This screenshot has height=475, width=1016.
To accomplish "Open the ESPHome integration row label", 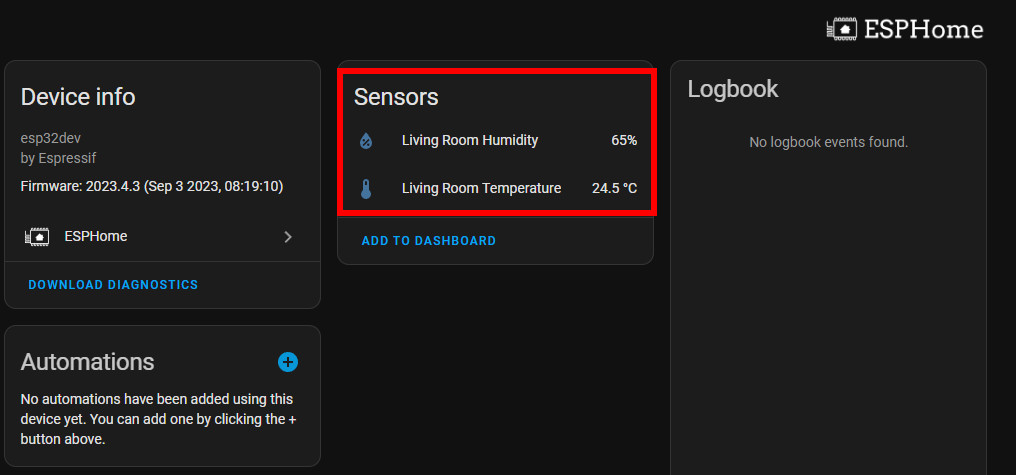I will point(95,237).
